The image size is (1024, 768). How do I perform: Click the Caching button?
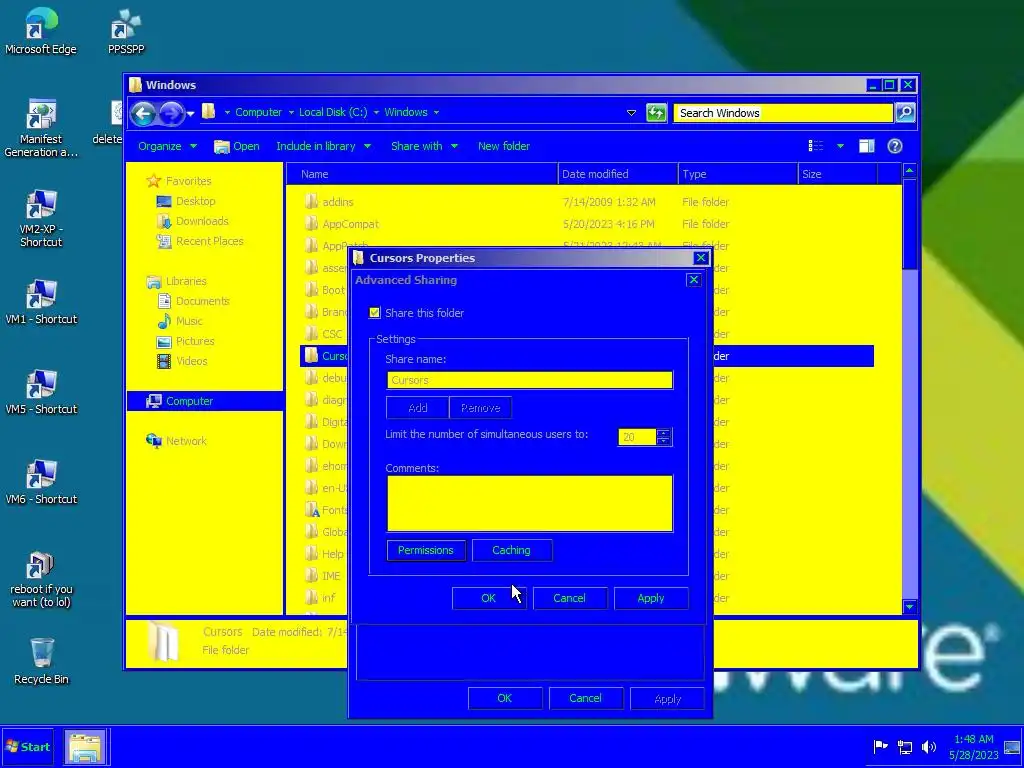511,550
